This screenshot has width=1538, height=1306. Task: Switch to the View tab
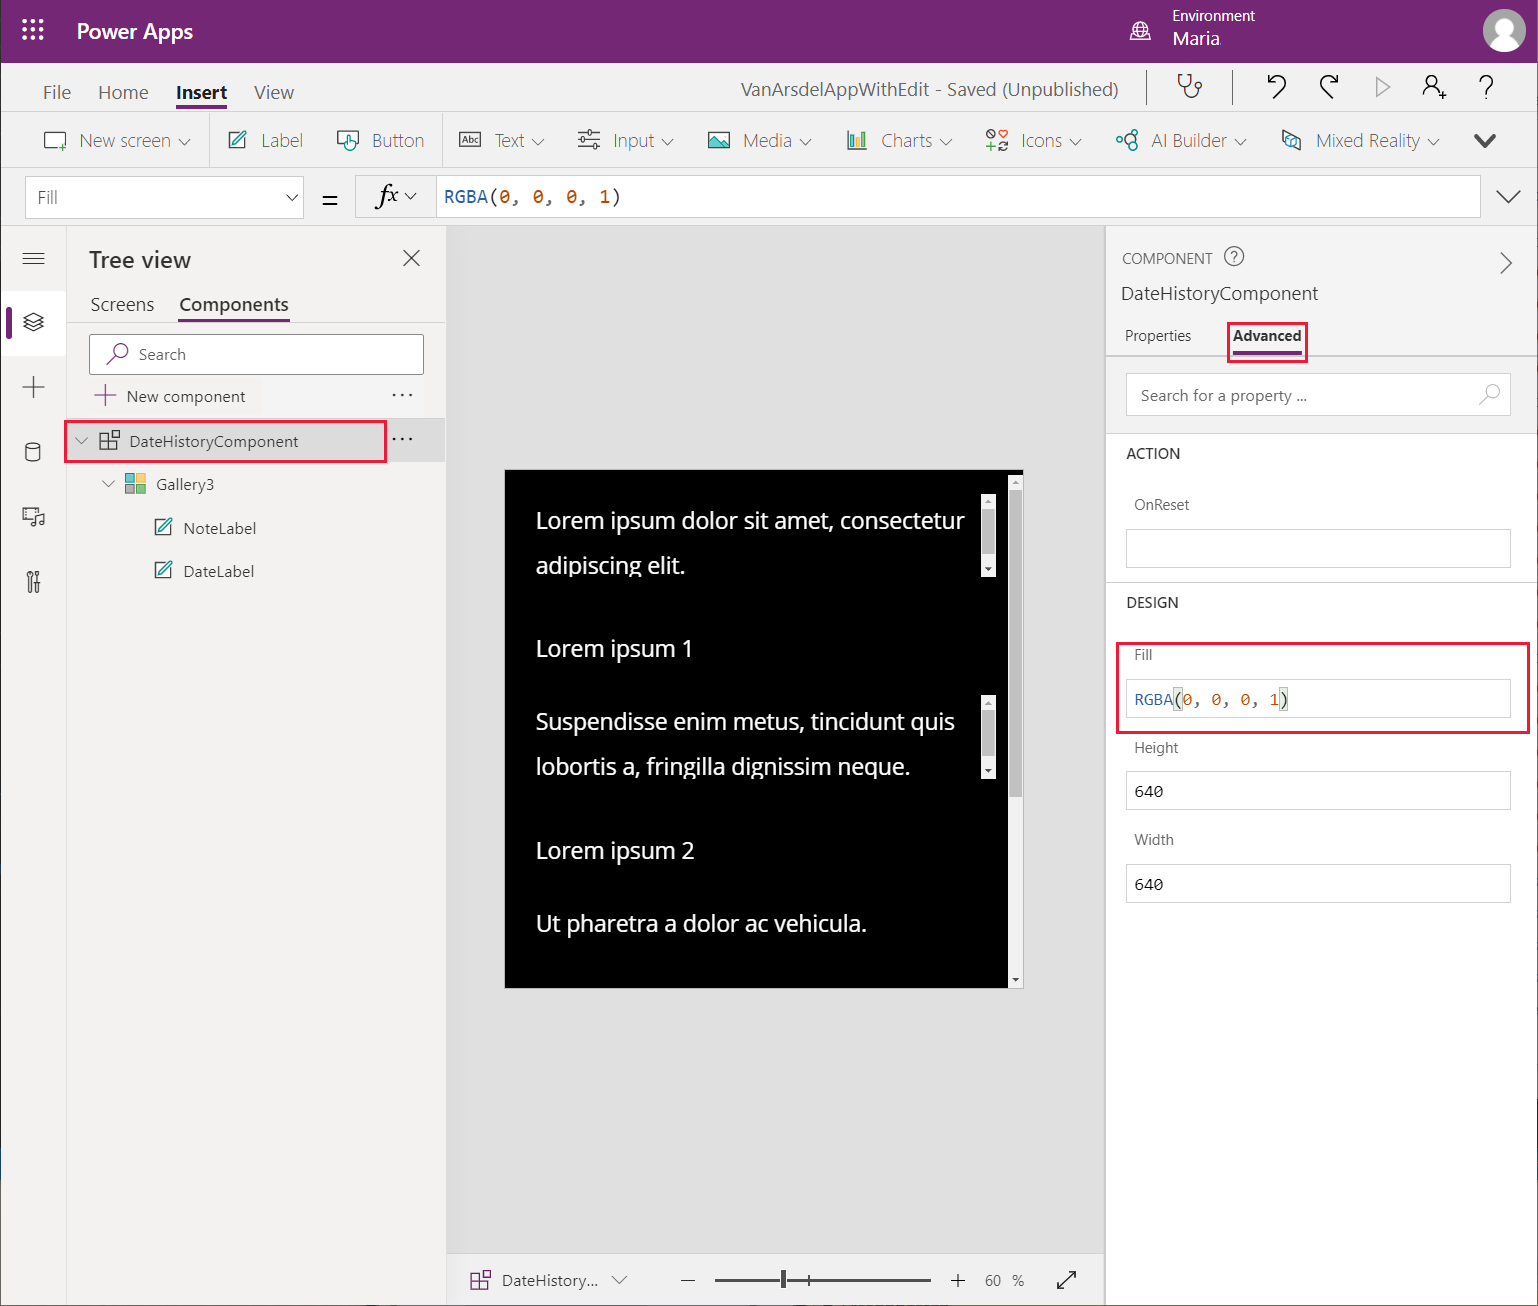click(x=273, y=92)
